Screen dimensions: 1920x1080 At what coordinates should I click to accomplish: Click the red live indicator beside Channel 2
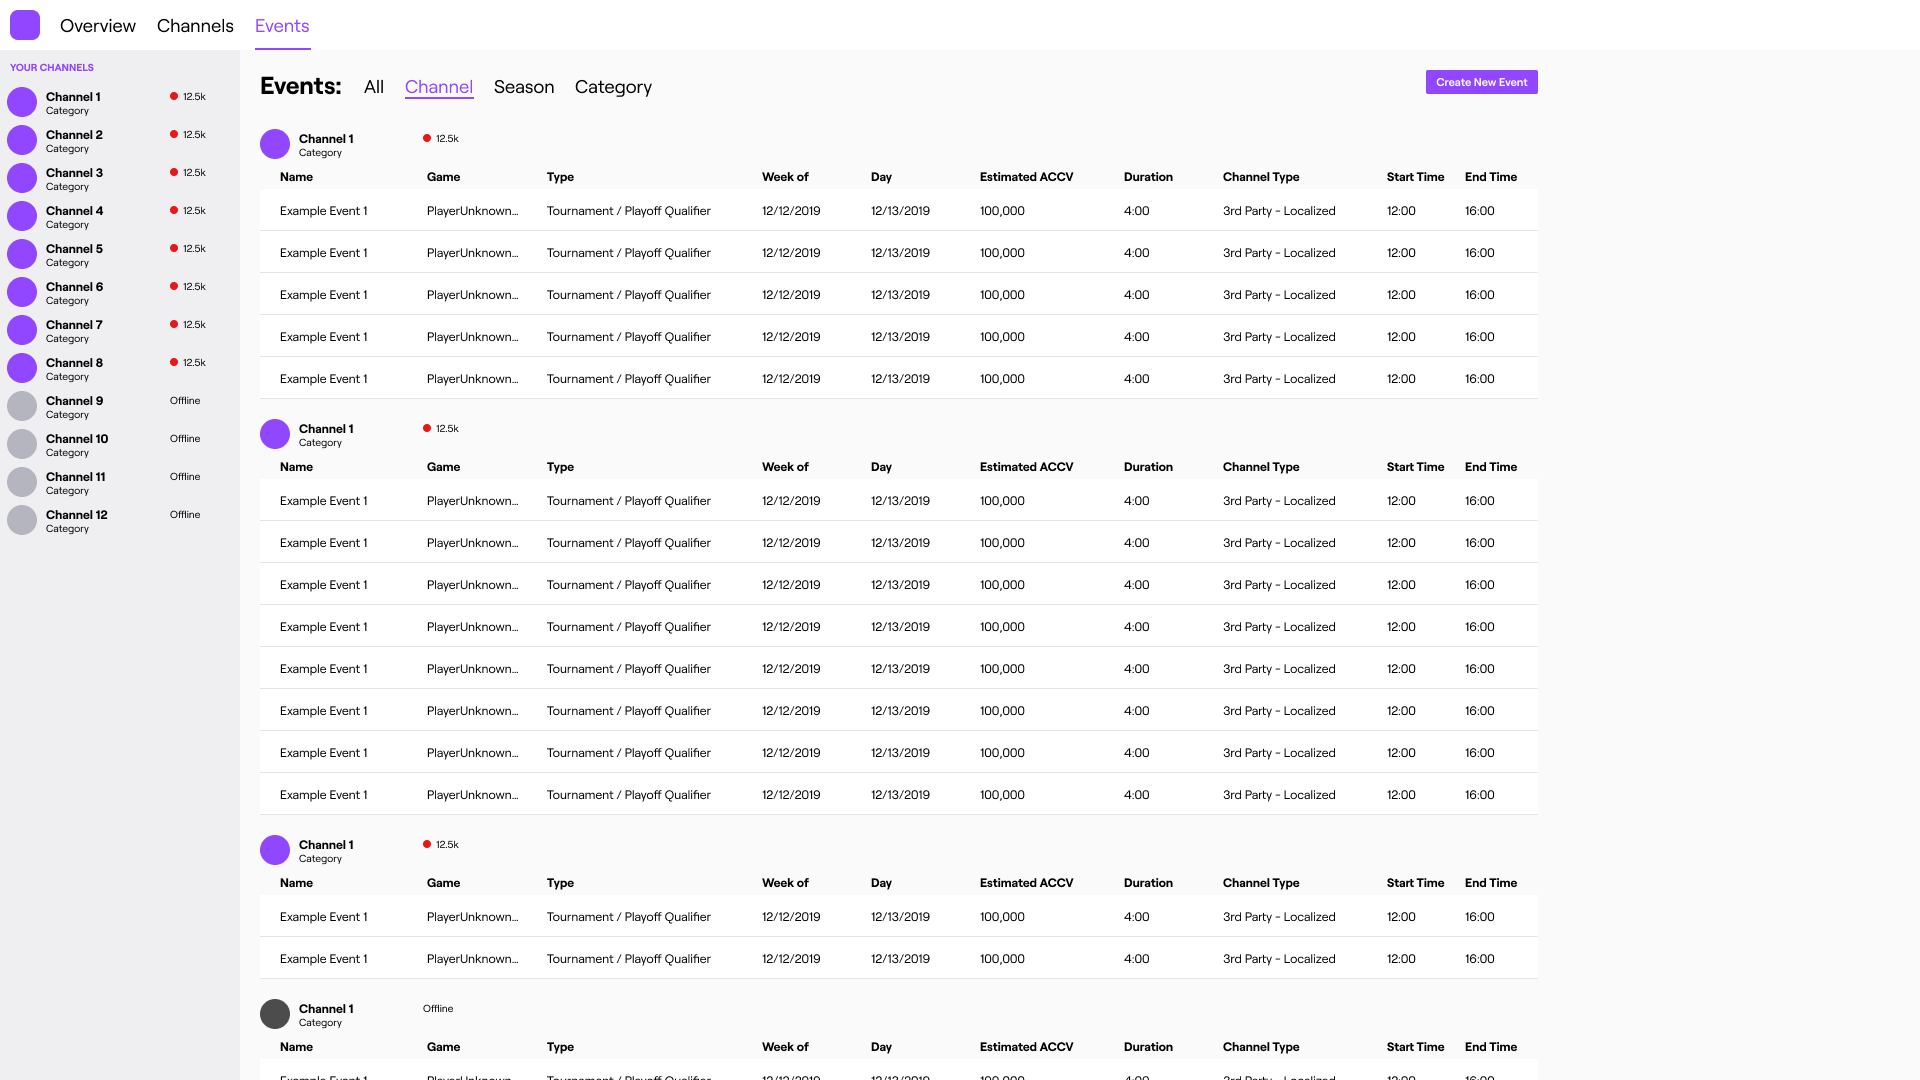coord(174,134)
